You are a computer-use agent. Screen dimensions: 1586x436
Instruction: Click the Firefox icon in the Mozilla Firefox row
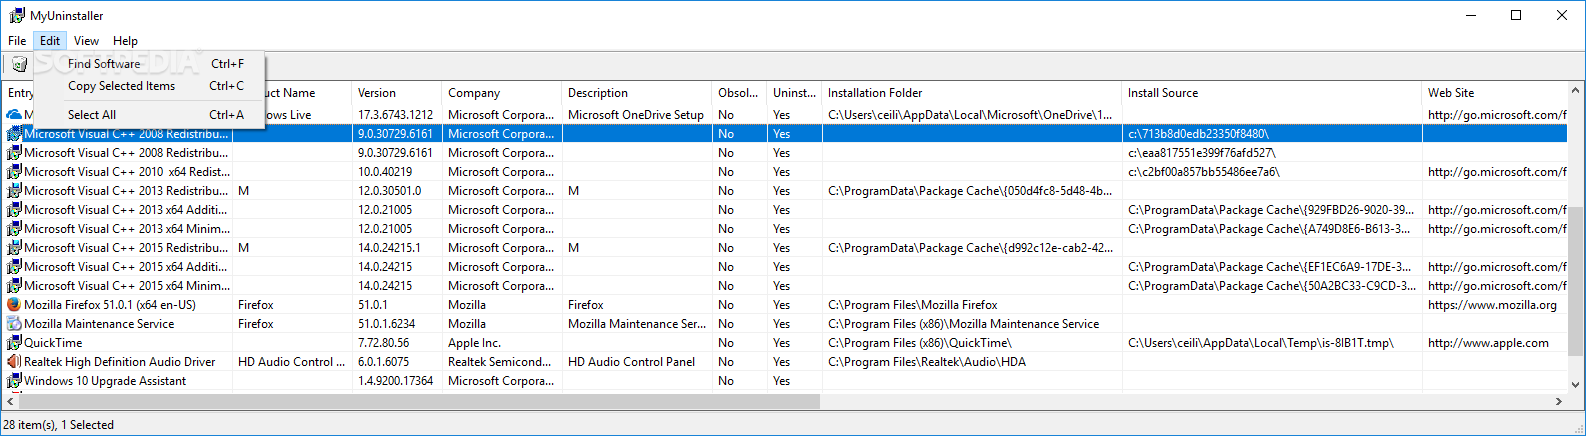tap(14, 305)
